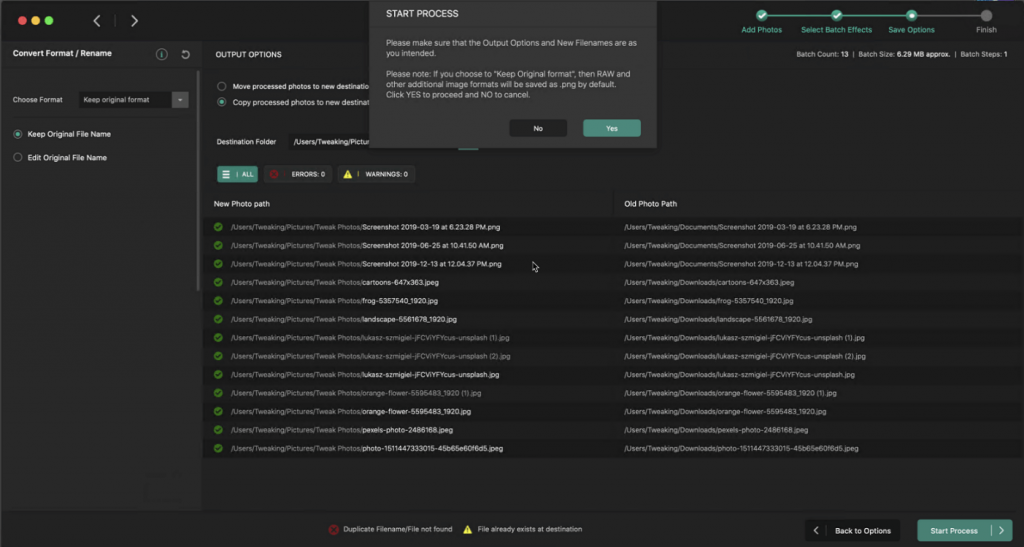Click the Select Batch Effects step indicator
Viewport: 1024px width, 547px height.
(x=837, y=16)
